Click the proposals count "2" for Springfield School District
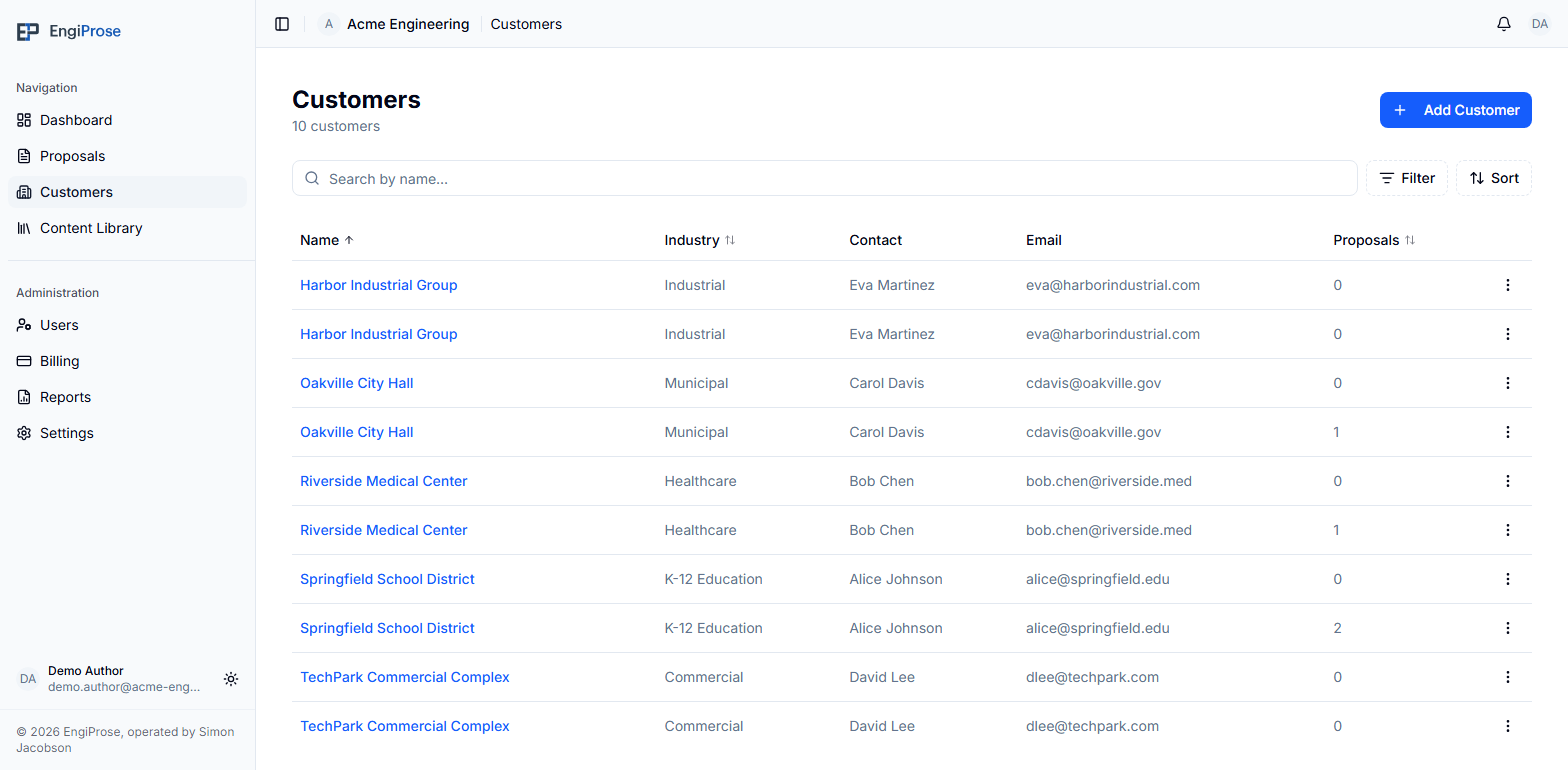This screenshot has width=1568, height=770. [1337, 628]
